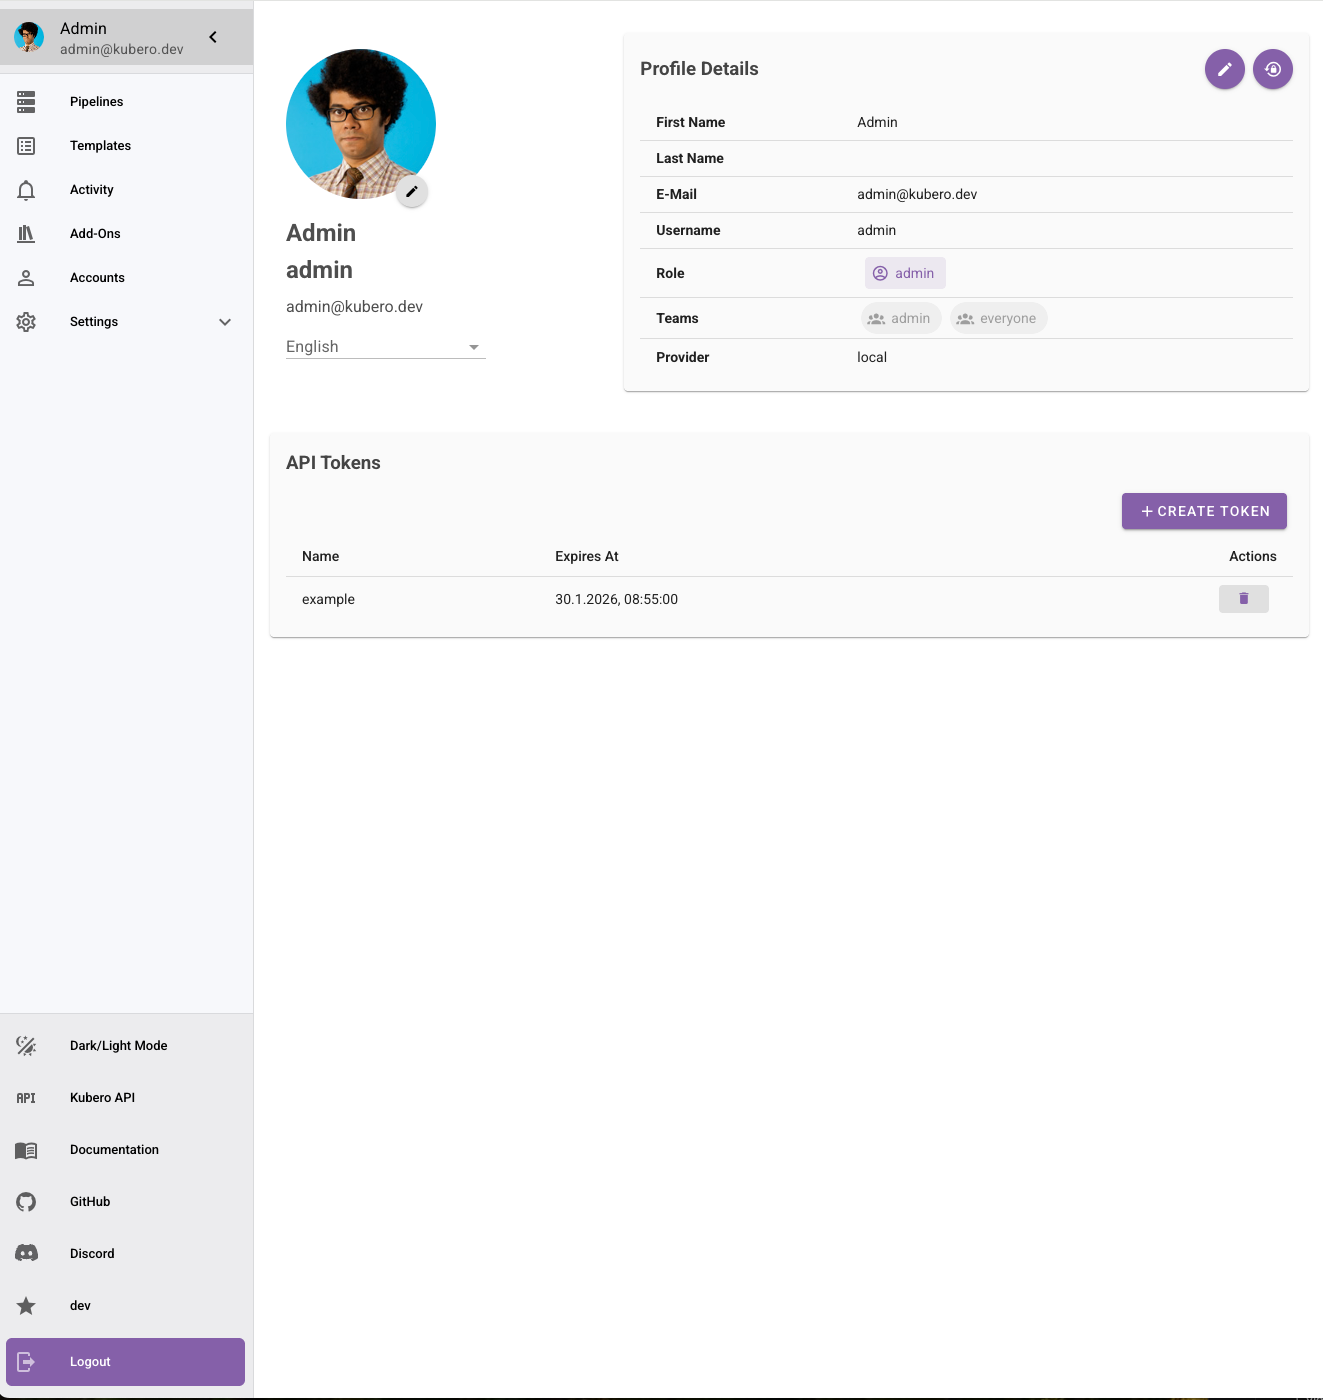Click the Logout button
This screenshot has width=1323, height=1400.
[125, 1362]
